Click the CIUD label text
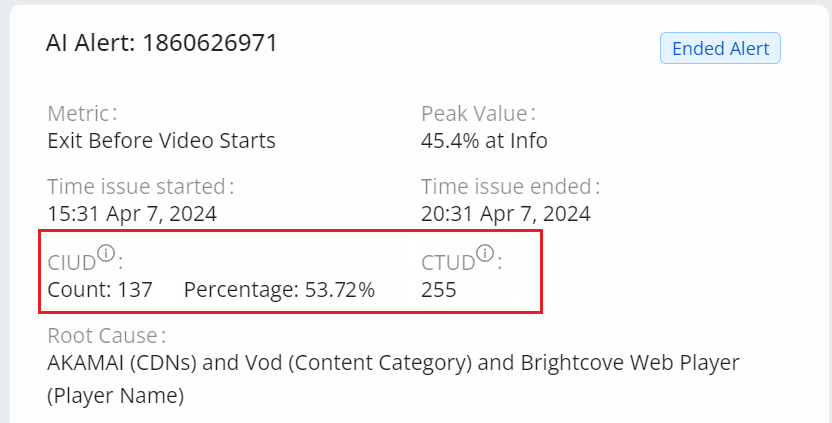 71,263
